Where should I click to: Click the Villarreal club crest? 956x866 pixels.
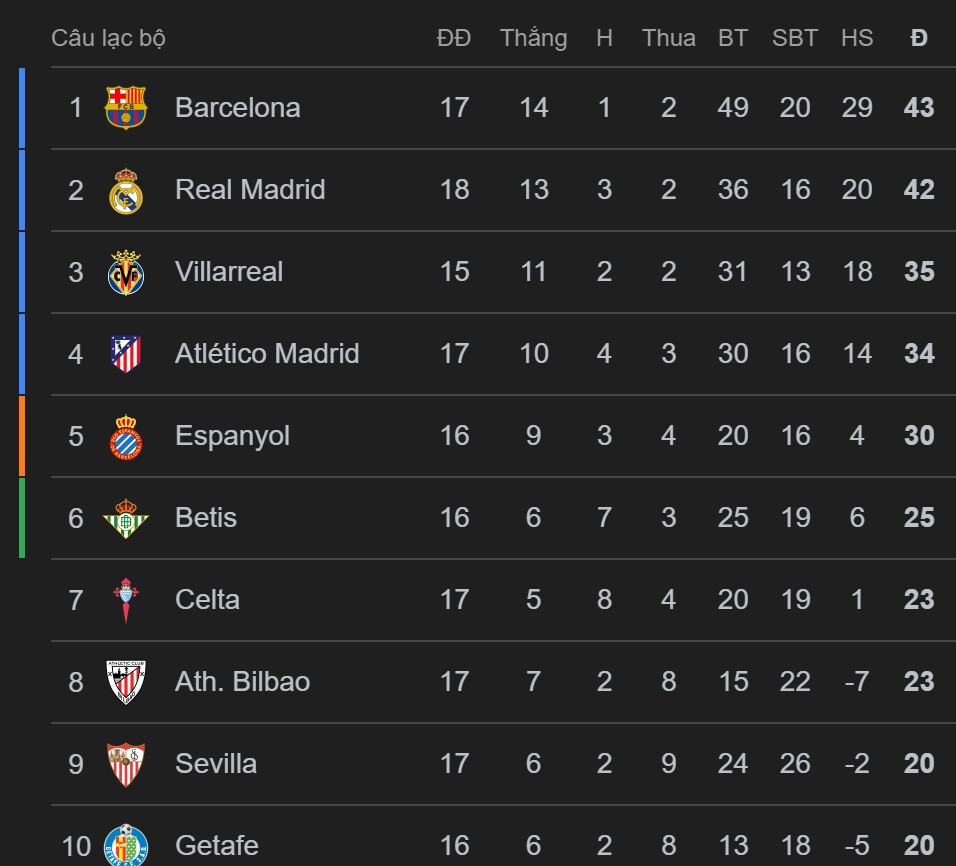click(126, 272)
